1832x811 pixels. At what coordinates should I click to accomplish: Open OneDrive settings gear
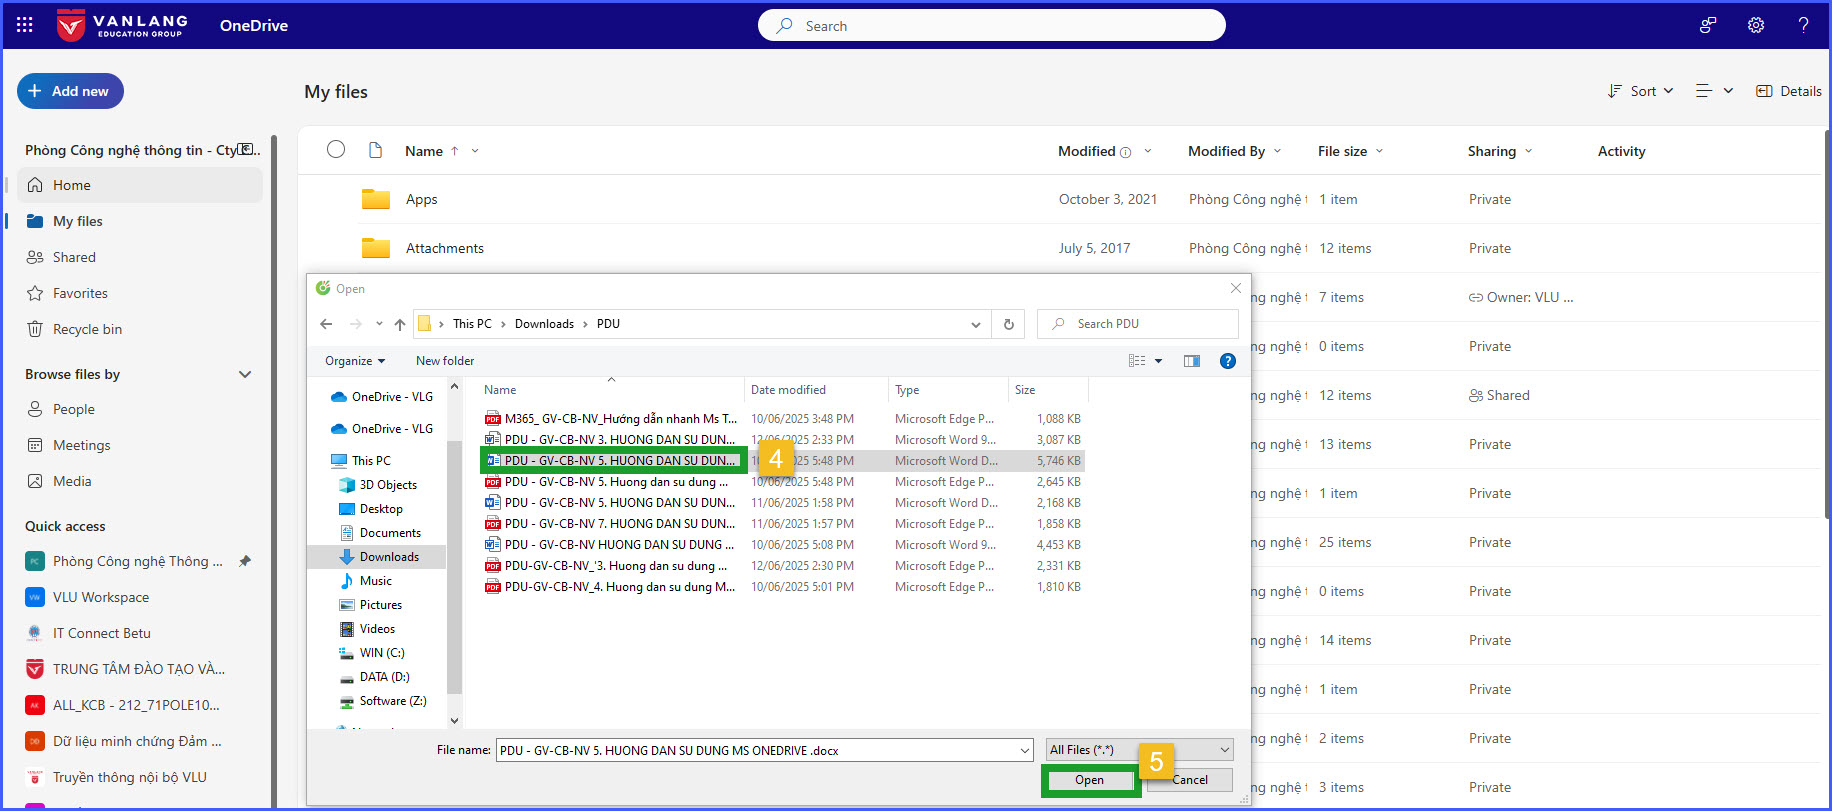[1756, 25]
